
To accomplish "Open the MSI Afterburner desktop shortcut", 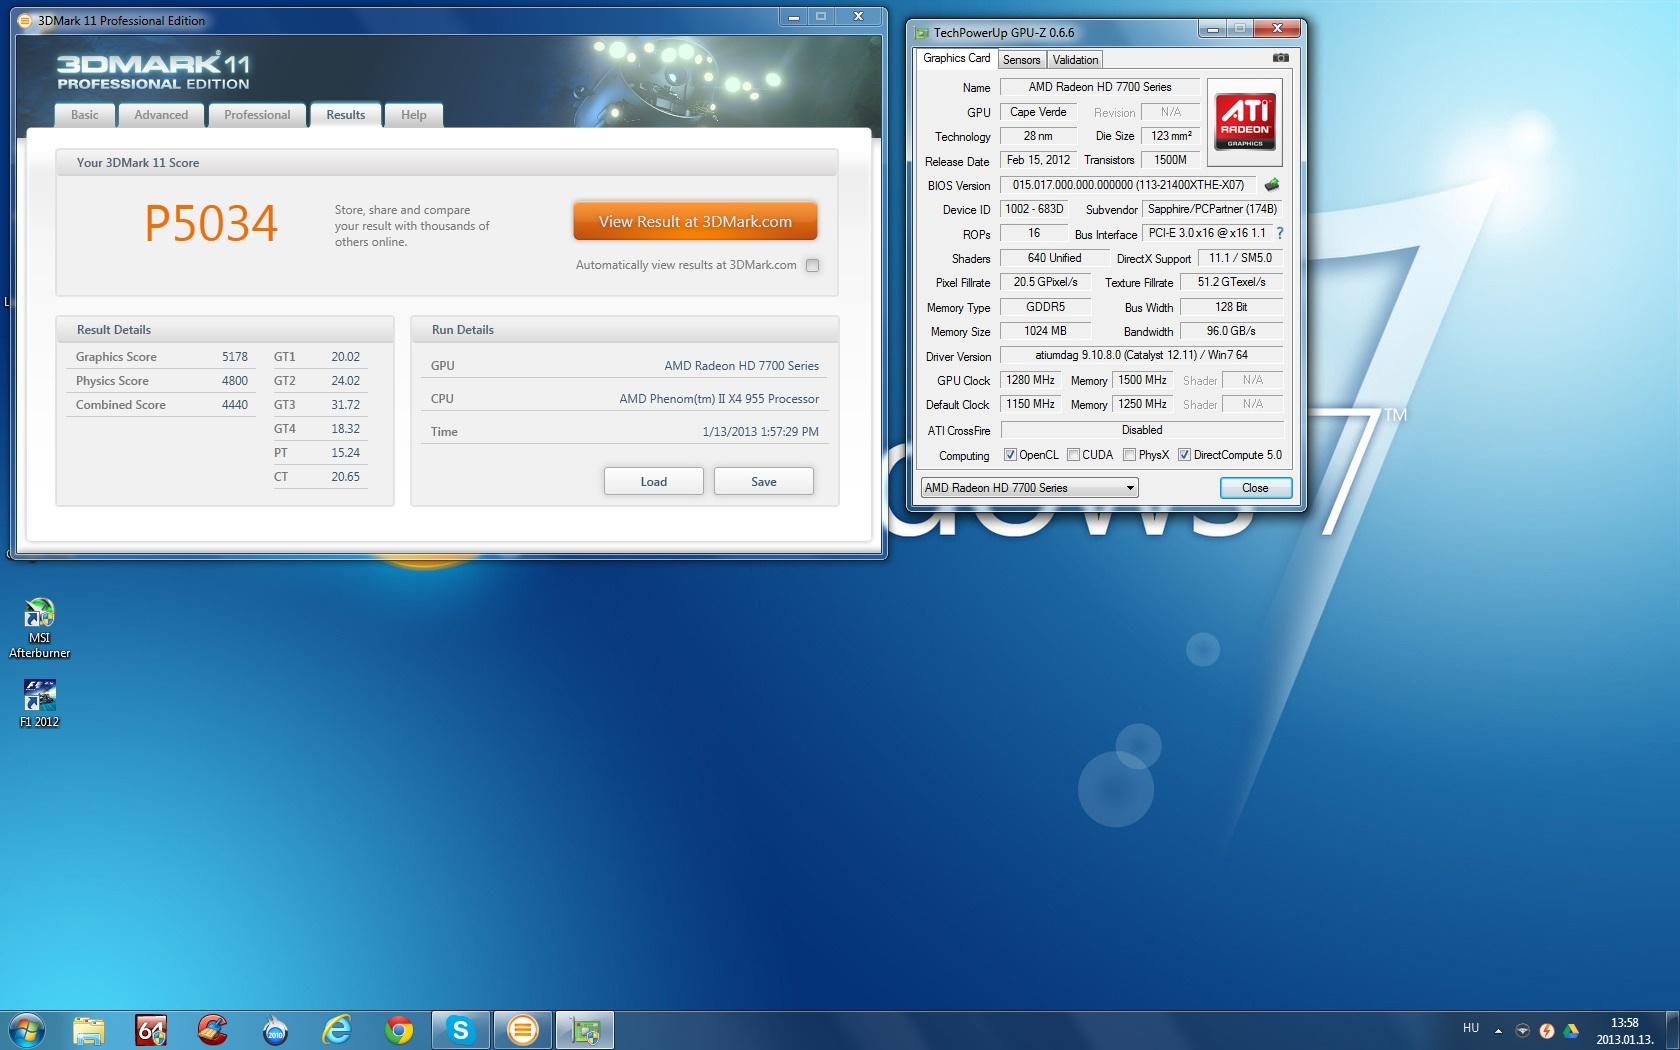I will click(x=39, y=628).
